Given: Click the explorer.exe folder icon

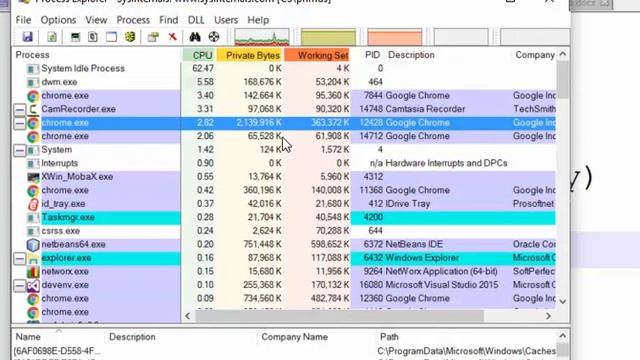Looking at the screenshot, I should pyautogui.click(x=33, y=258).
